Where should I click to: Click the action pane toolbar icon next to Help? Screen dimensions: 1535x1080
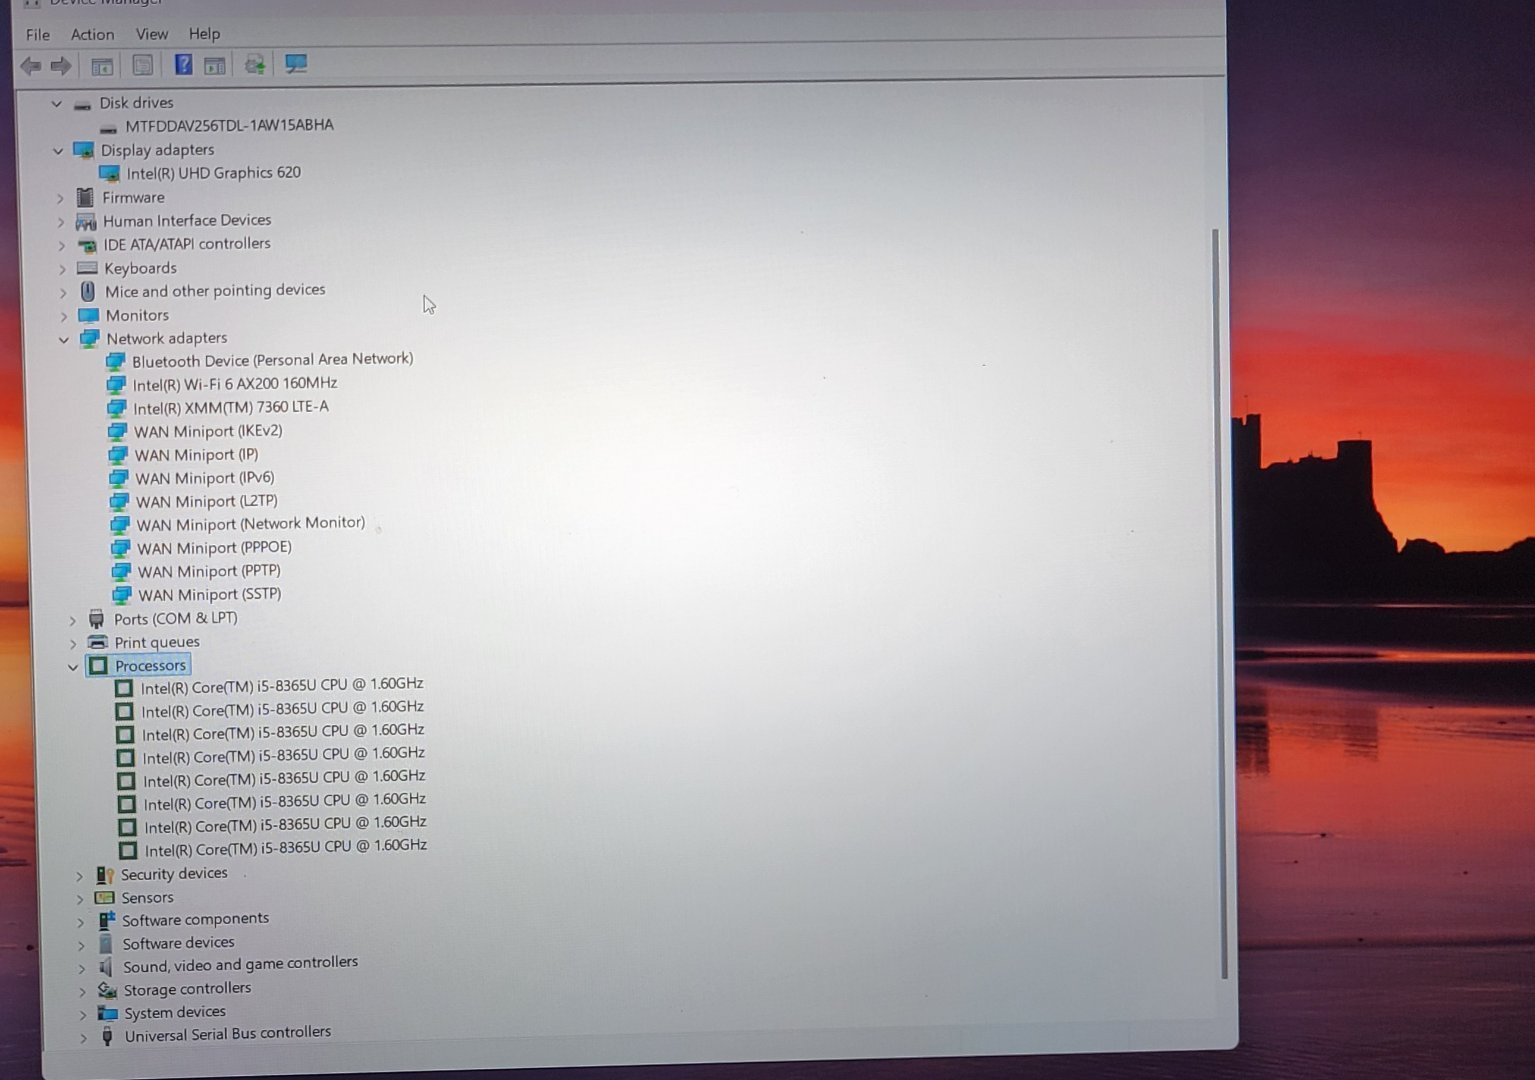click(x=214, y=66)
